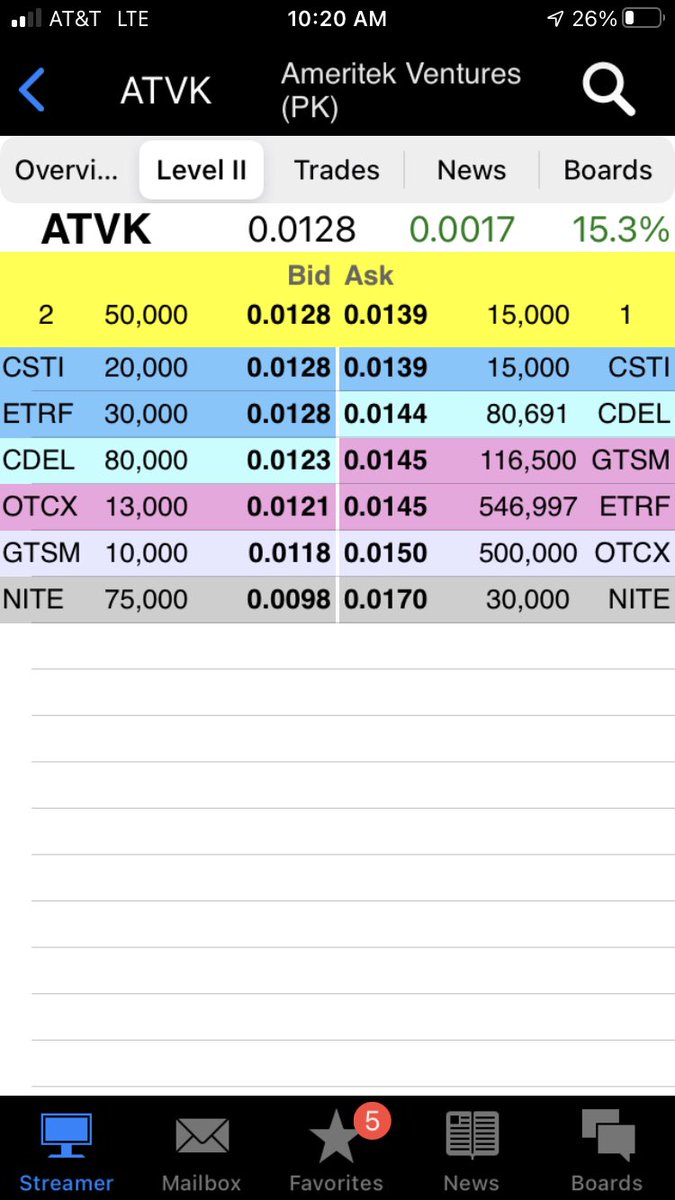Open the bottom News newspaper icon

(x=471, y=1137)
